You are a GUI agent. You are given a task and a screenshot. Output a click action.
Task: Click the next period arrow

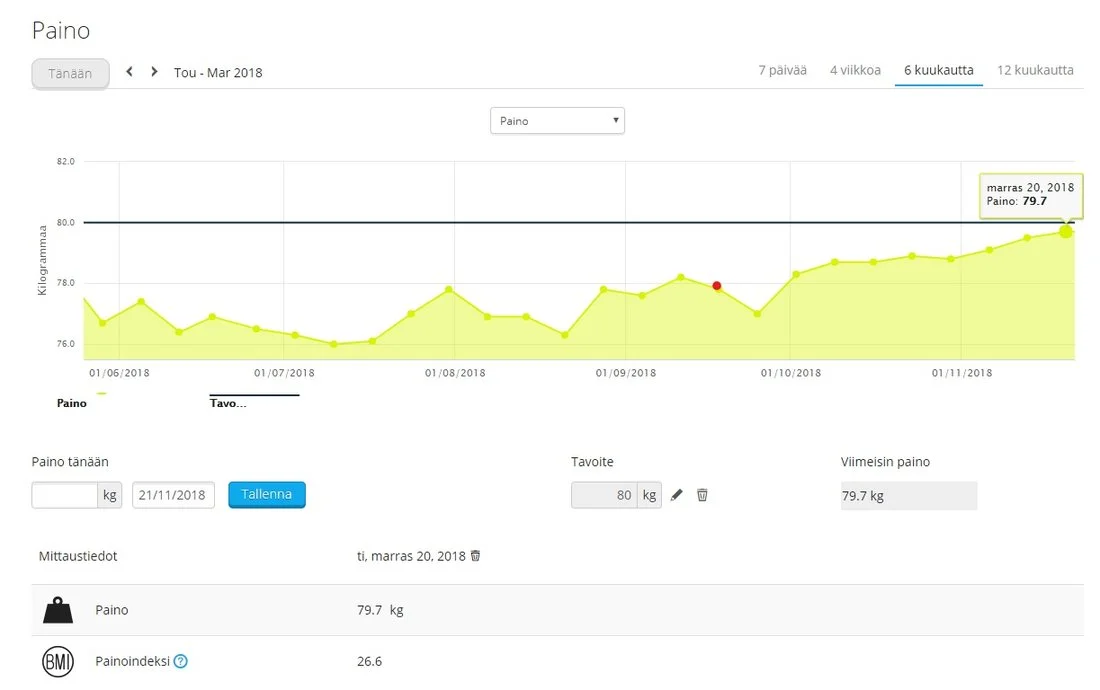pyautogui.click(x=154, y=72)
